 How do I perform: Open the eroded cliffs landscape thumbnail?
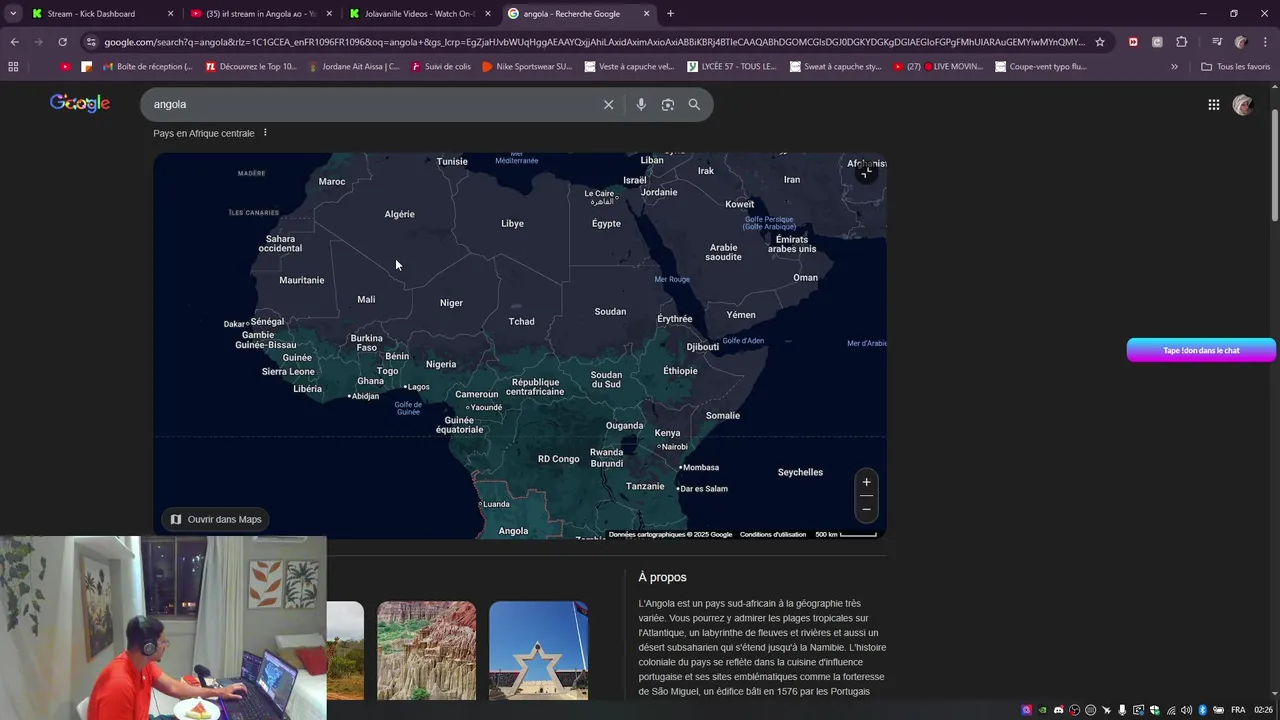[x=426, y=650]
